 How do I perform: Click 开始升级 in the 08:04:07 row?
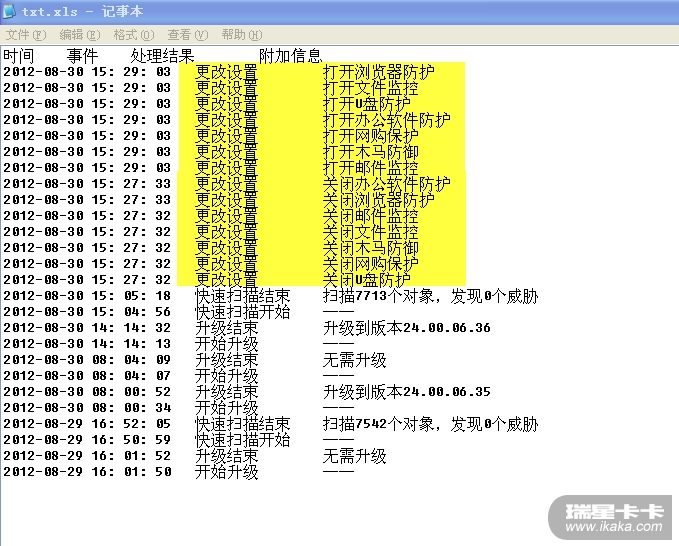pos(226,376)
